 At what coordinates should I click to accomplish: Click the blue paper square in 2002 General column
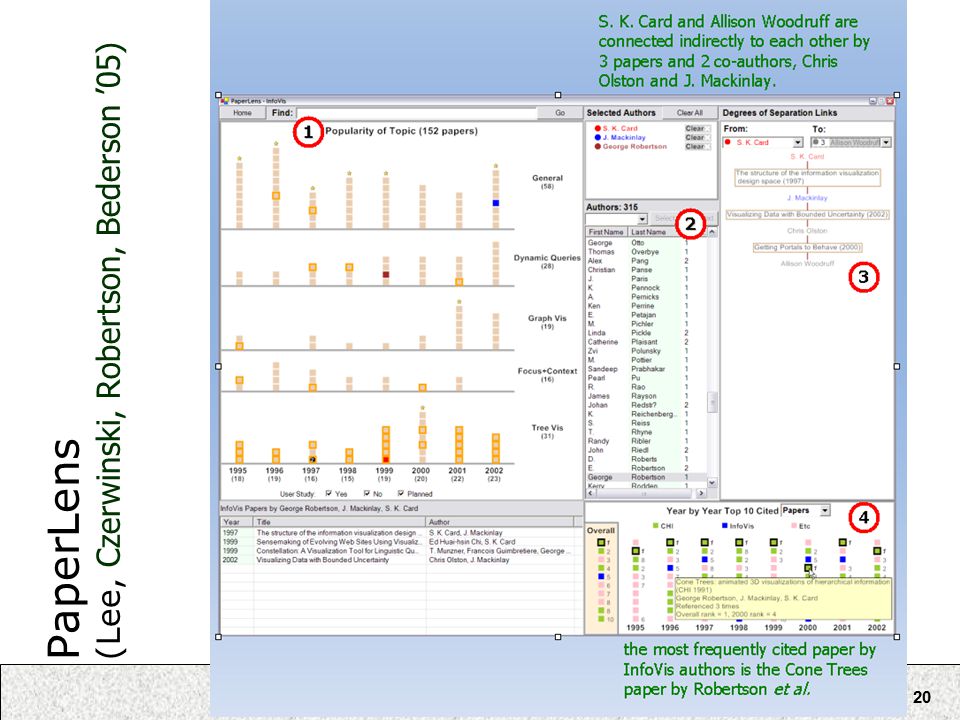point(496,203)
